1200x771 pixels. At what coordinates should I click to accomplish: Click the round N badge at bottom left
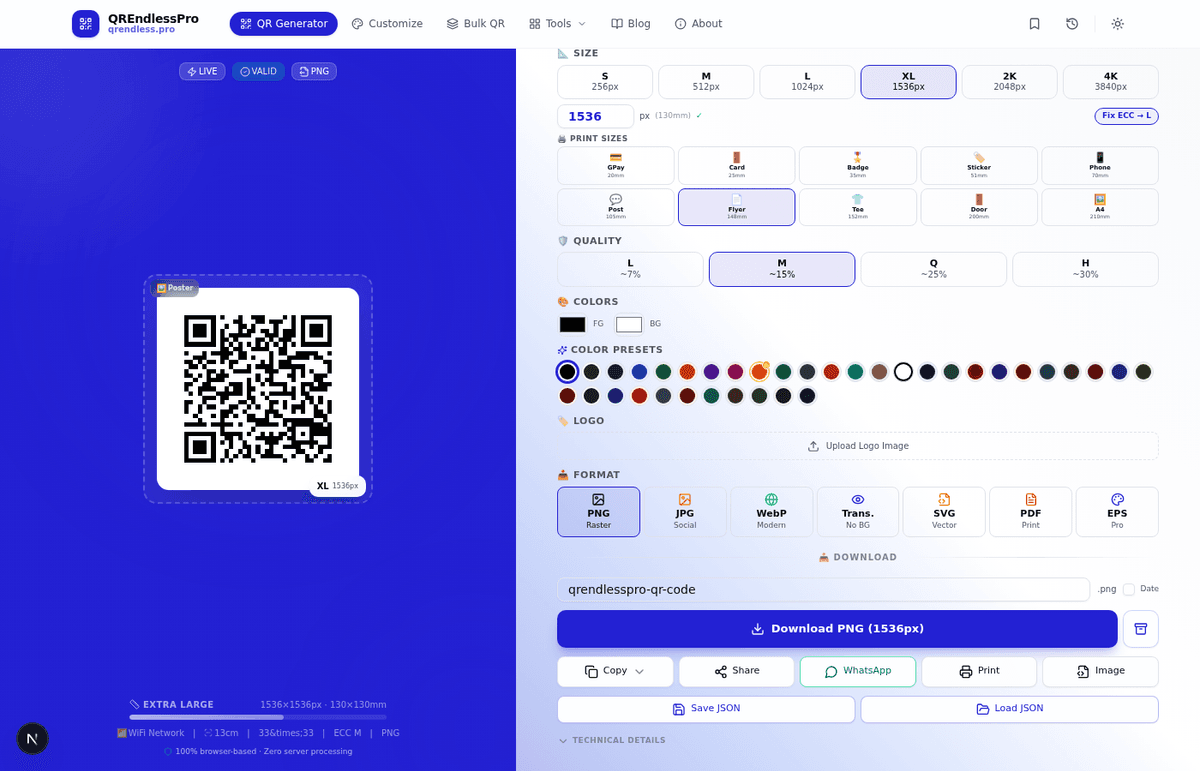(33, 739)
